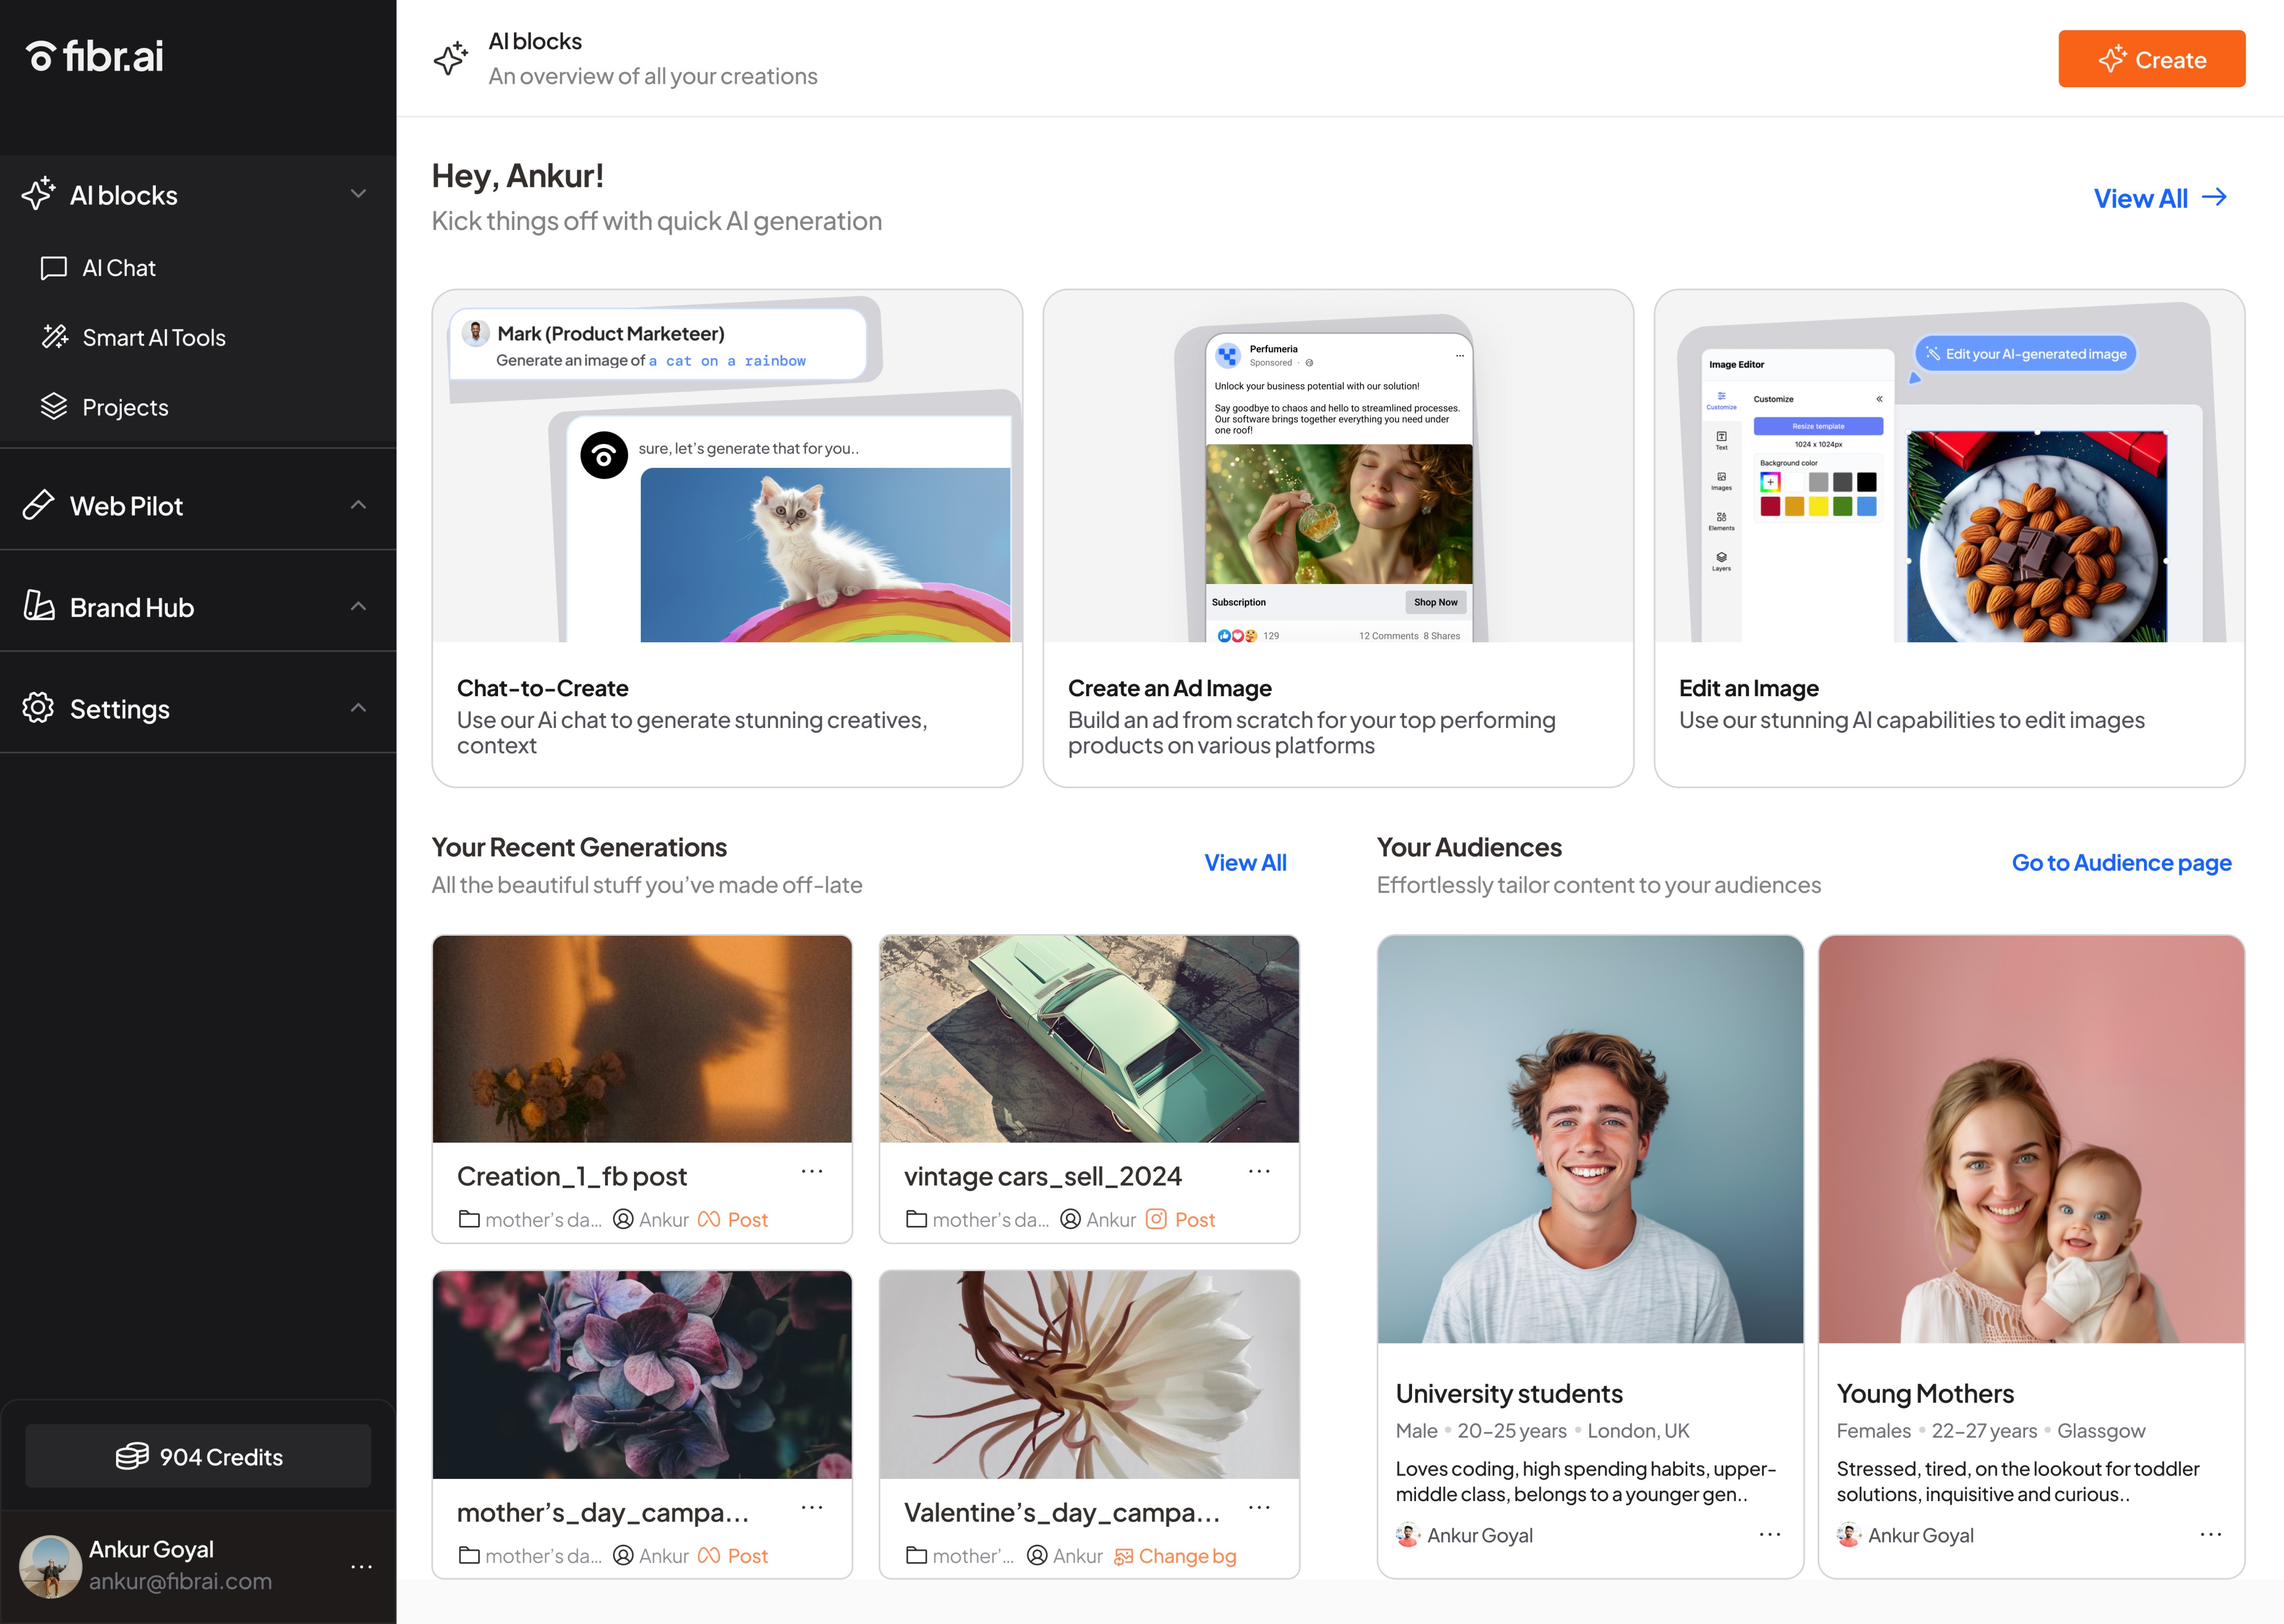Click the fibr.ai logo
Viewport: 2284px width, 1624px height.
pos(93,55)
